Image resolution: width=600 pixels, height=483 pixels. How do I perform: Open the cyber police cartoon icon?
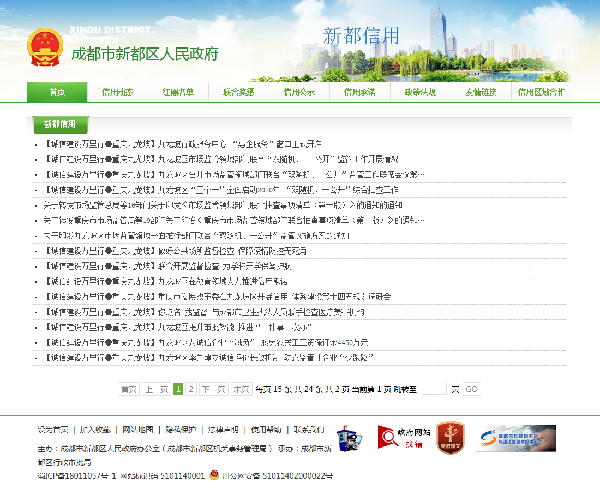(x=349, y=438)
